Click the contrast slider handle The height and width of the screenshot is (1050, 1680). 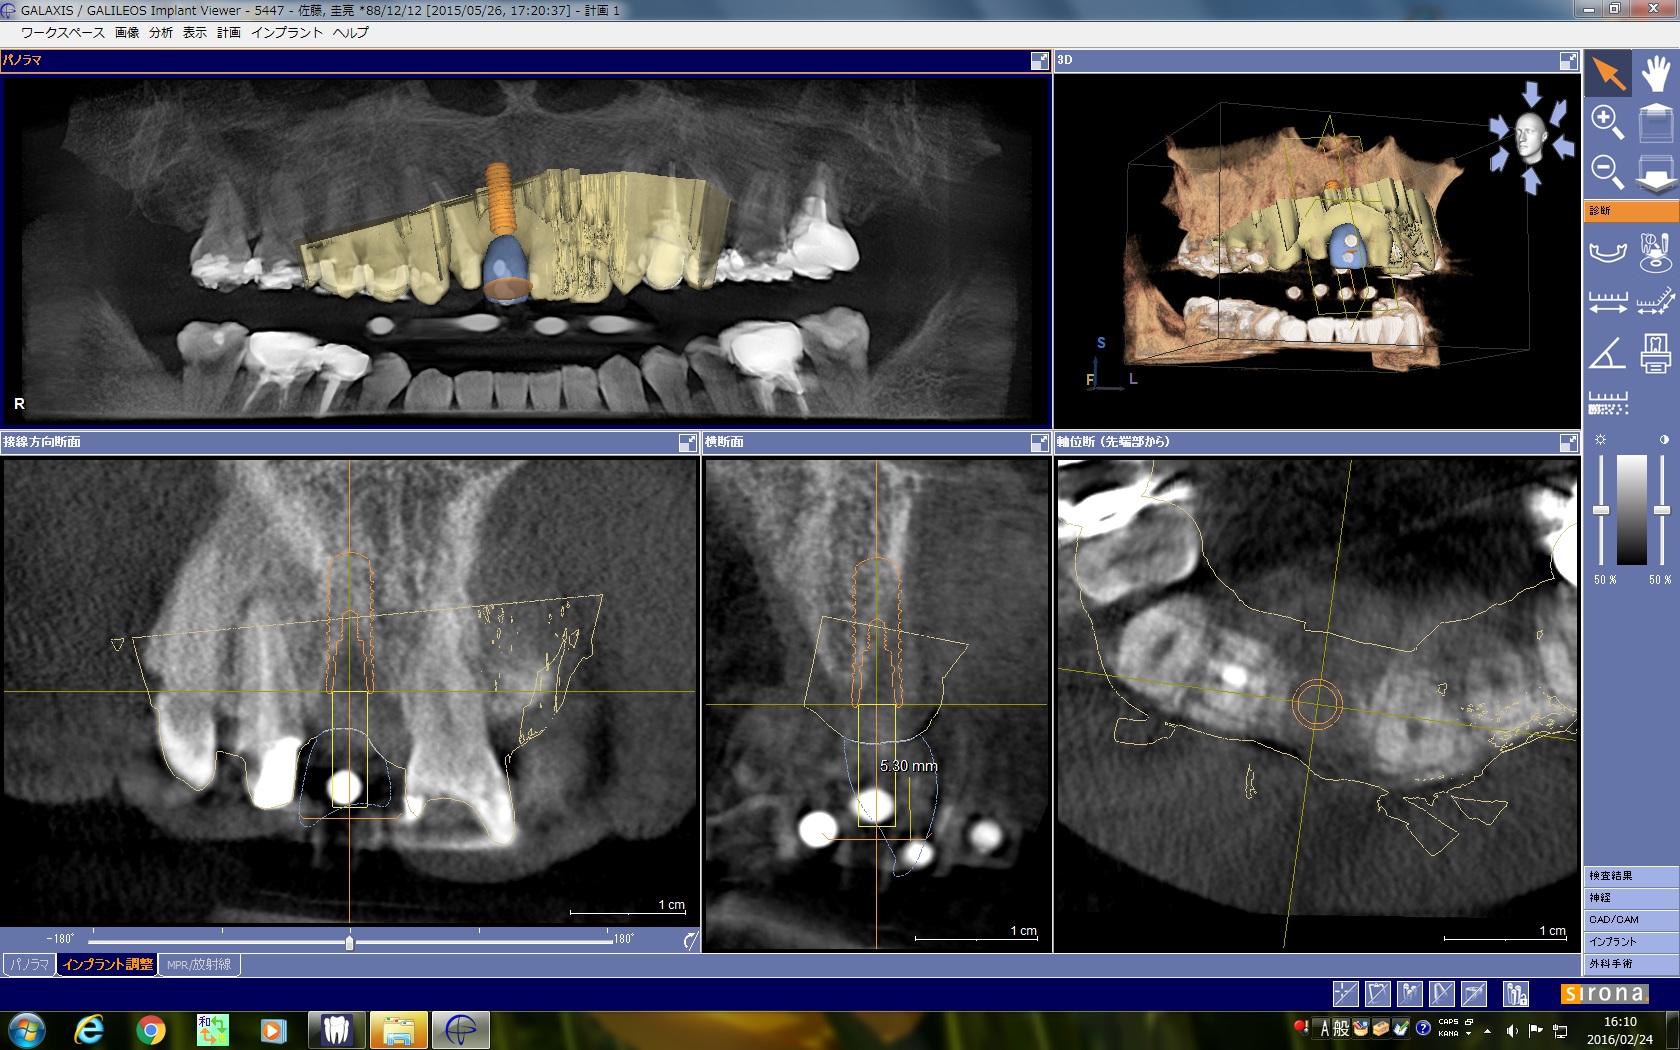(x=1662, y=511)
